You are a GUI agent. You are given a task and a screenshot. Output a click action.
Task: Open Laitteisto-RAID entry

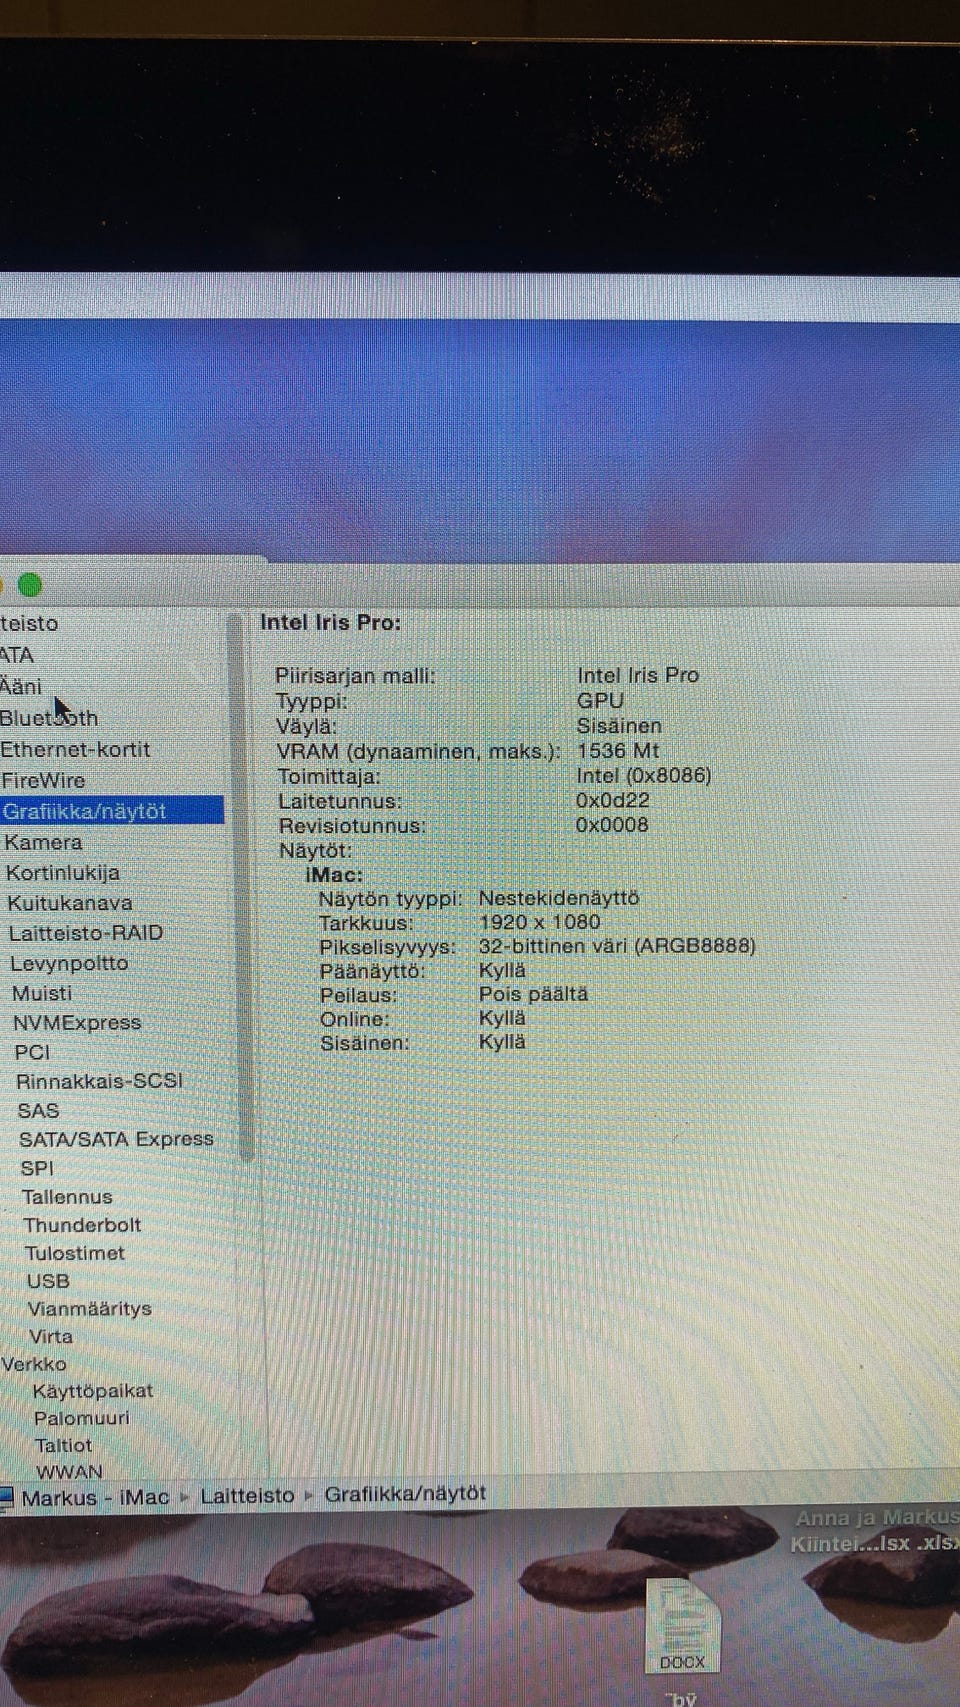[86, 933]
